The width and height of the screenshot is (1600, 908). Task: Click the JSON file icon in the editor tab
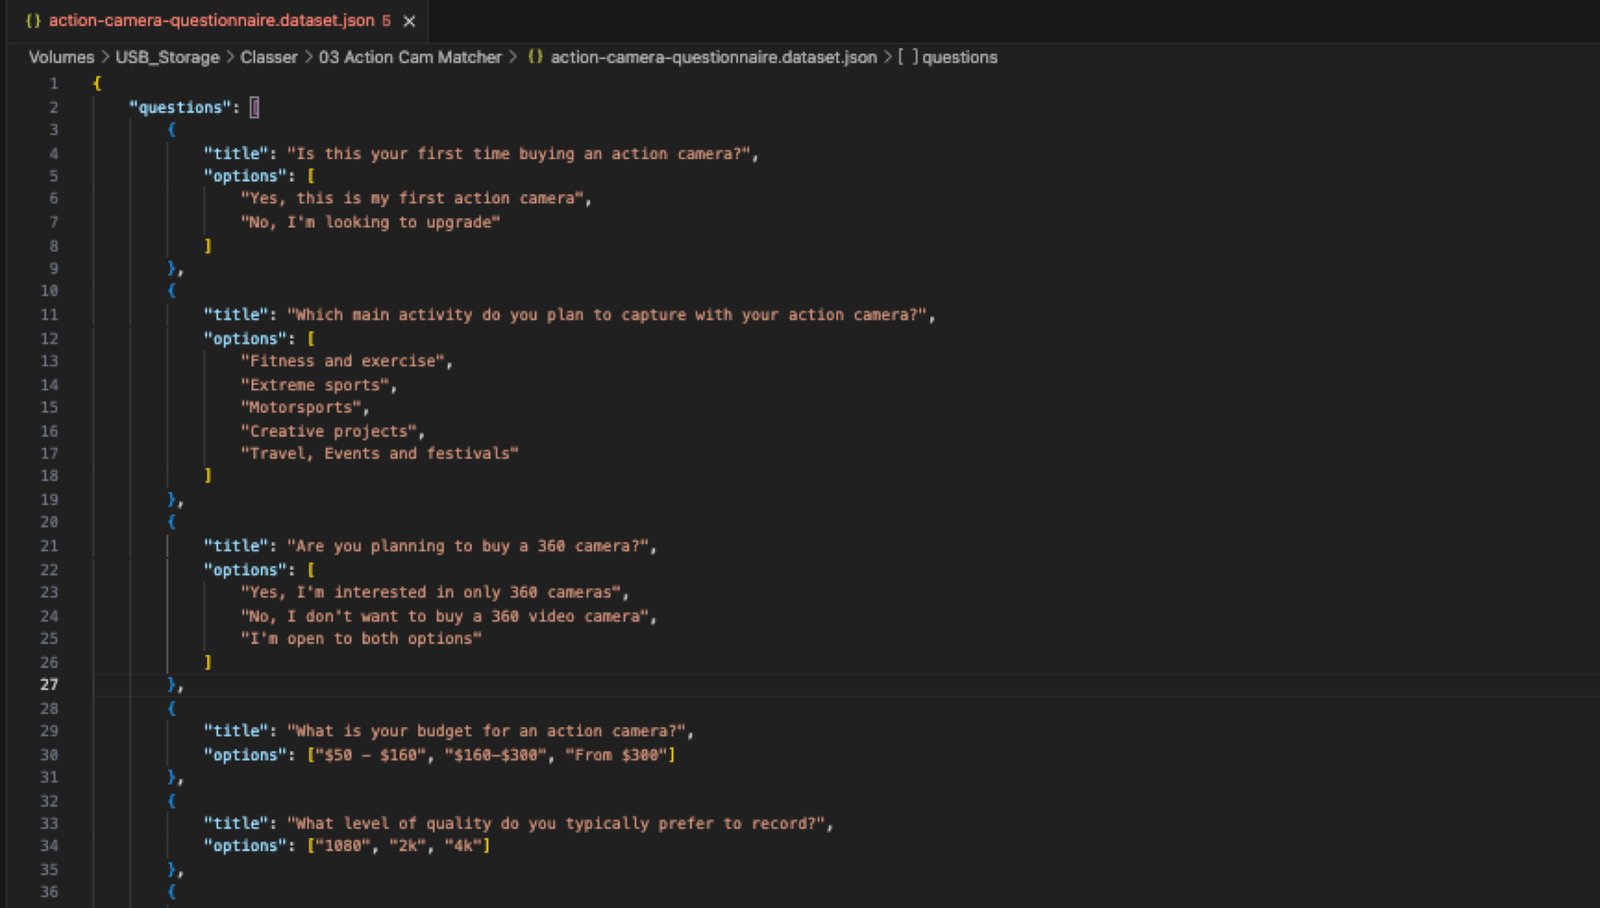click(33, 20)
